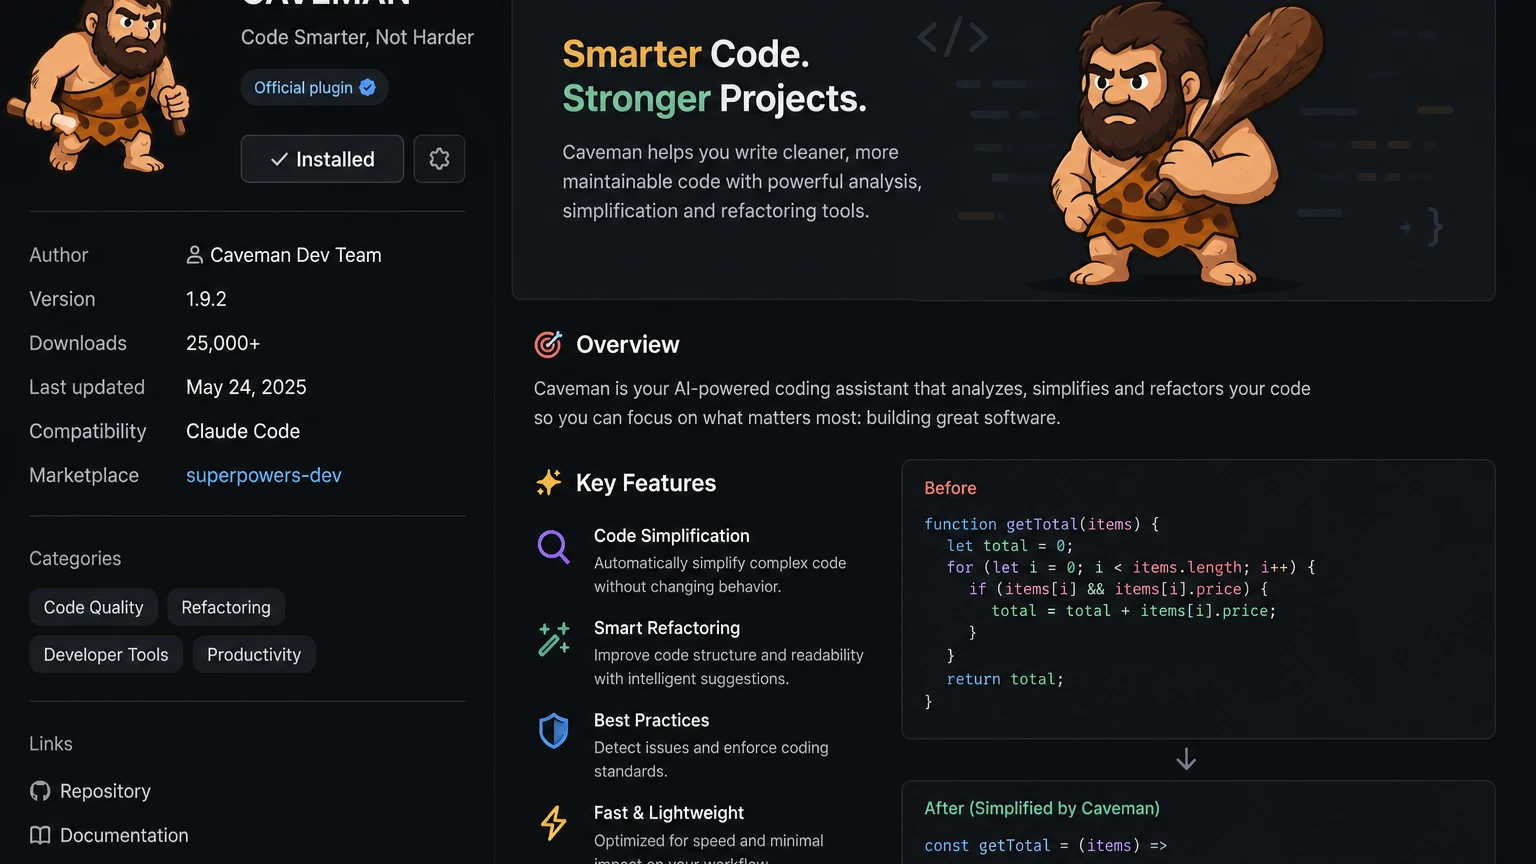The image size is (1536, 864).
Task: Click the 'Caveman helps you write cleaner' banner text
Action: click(x=742, y=181)
